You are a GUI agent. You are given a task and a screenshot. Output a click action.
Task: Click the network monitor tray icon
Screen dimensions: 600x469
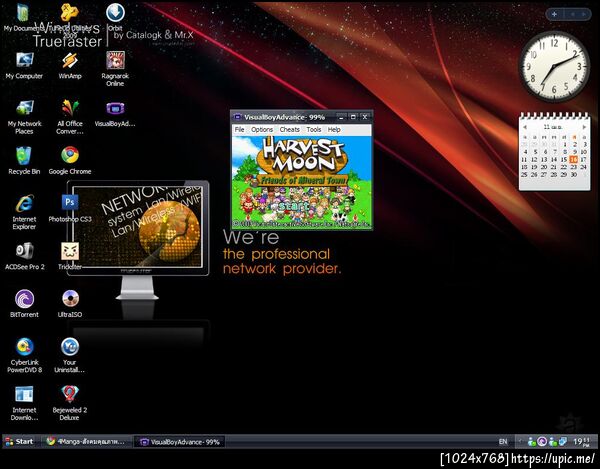click(562, 442)
